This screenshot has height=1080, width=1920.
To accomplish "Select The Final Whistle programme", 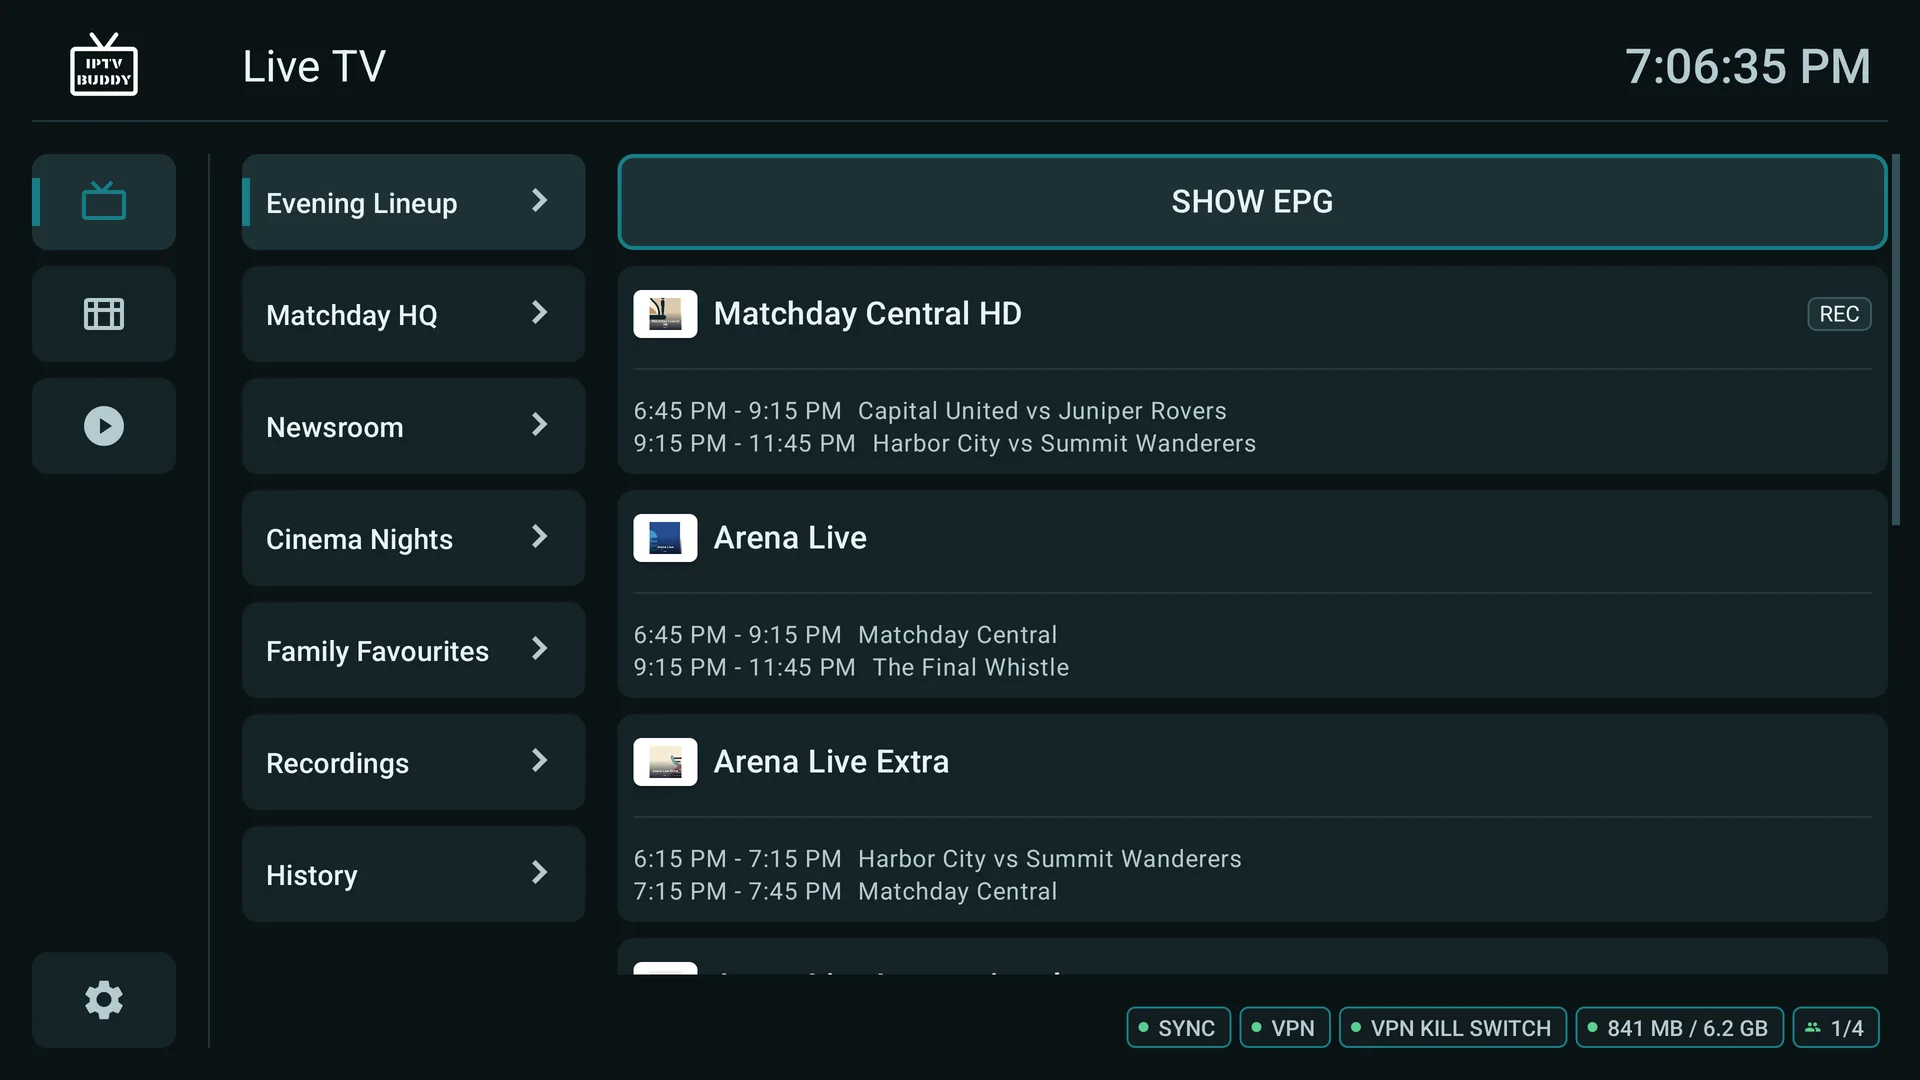I will [851, 667].
